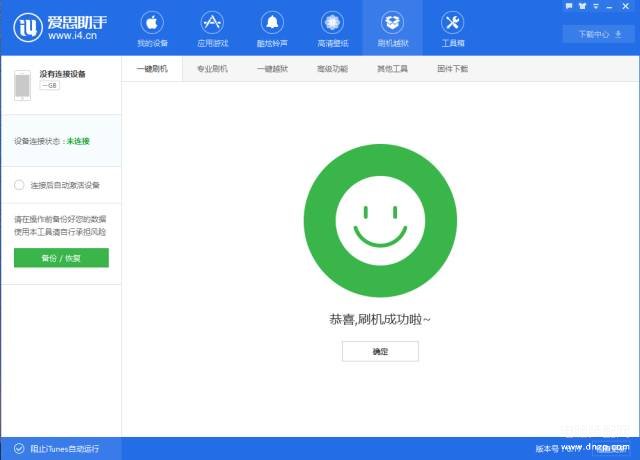Open the 应用游戏 apps and games section

[212, 29]
